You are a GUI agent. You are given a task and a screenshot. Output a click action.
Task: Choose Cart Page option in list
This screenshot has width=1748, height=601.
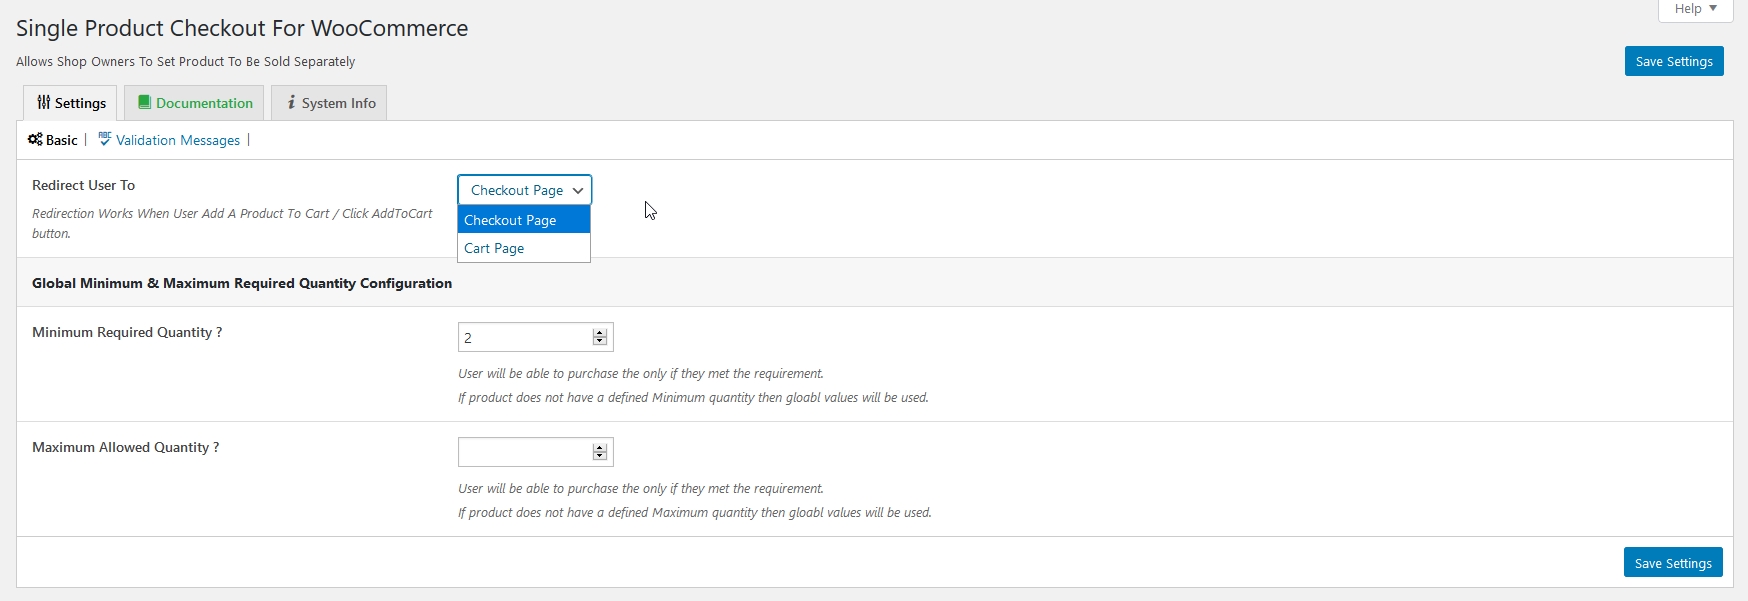click(x=524, y=248)
